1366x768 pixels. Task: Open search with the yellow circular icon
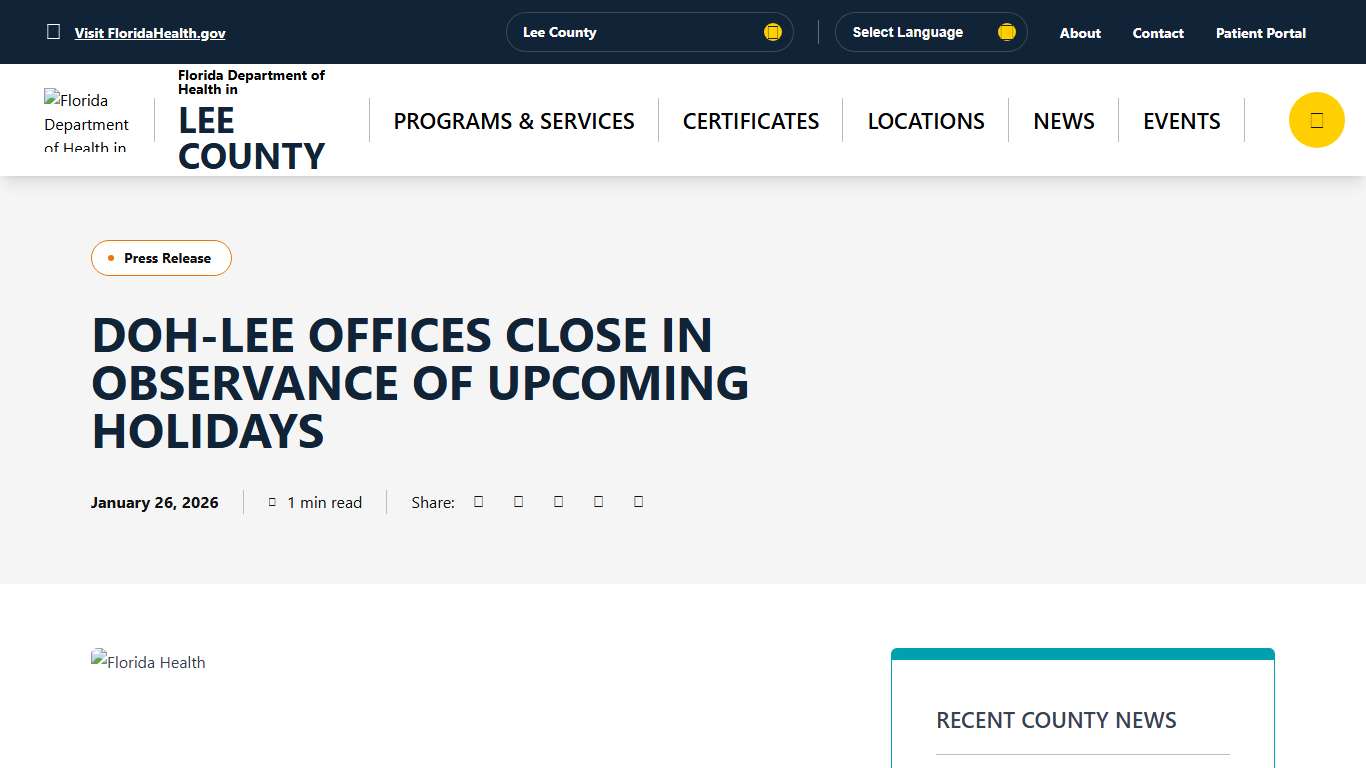pyautogui.click(x=1316, y=119)
